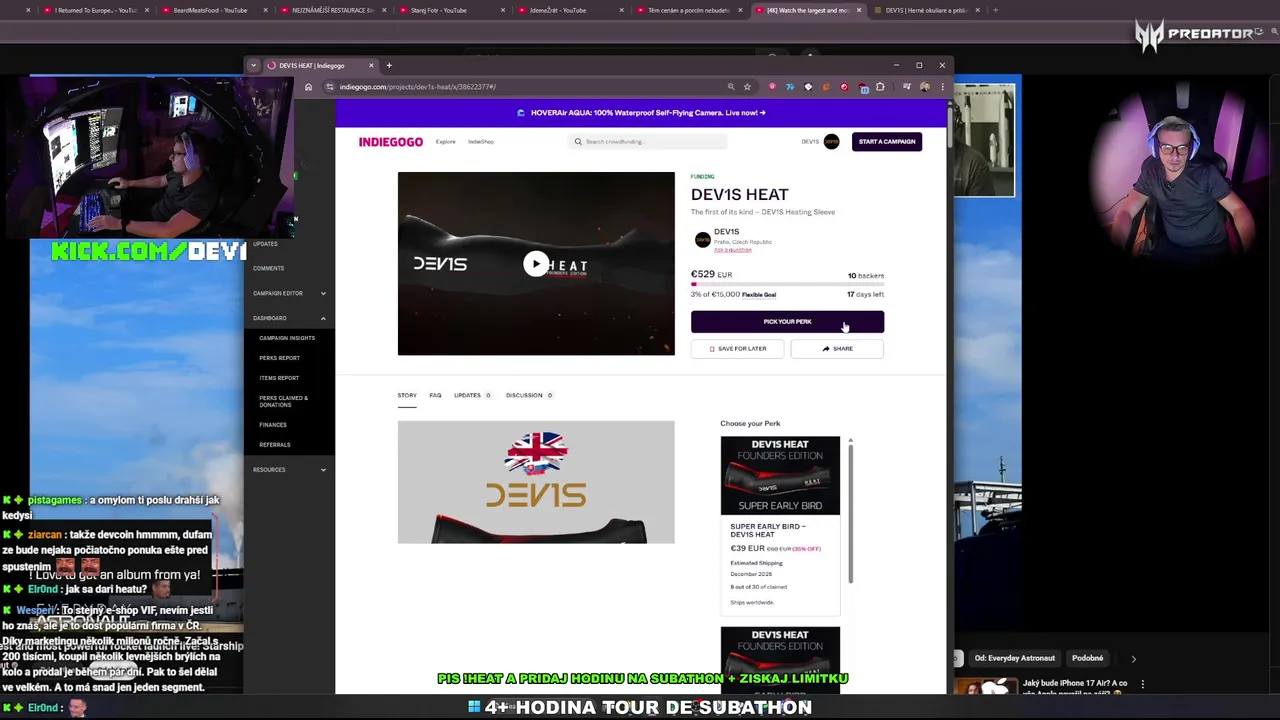The height and width of the screenshot is (720, 1280).
Task: Expand the CAMPAIGN EDITOR sidebar section
Action: [289, 293]
